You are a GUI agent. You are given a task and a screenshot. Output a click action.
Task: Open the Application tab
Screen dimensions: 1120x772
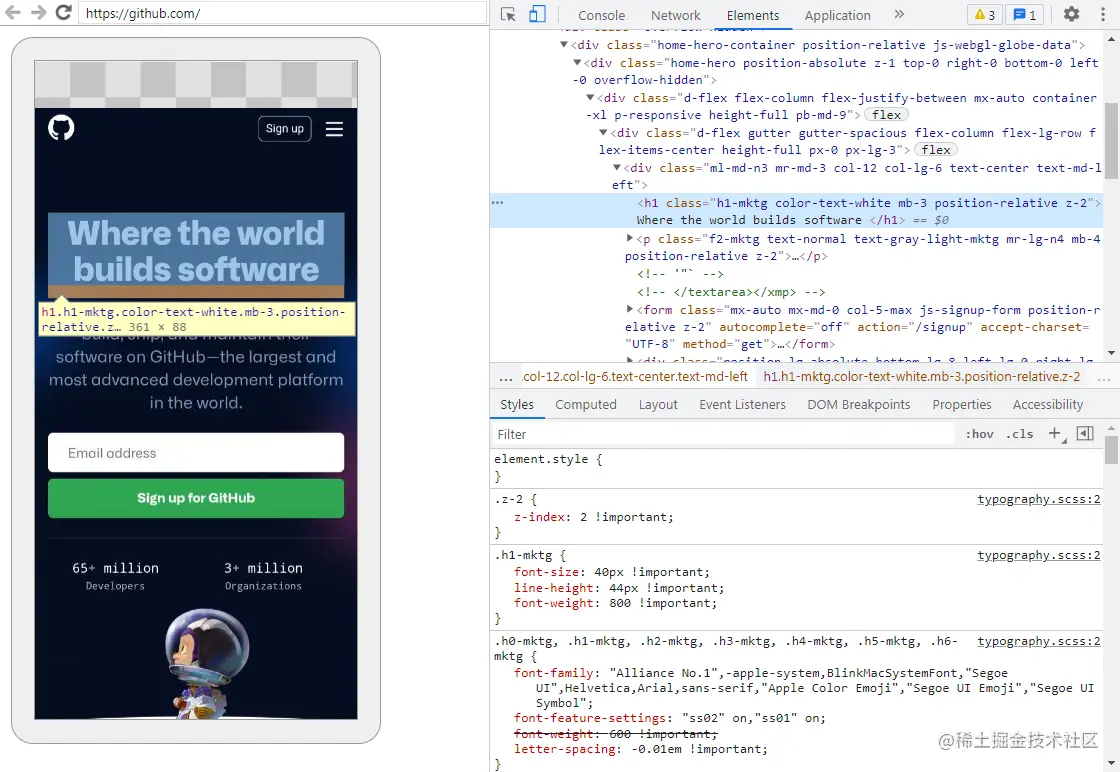837,15
